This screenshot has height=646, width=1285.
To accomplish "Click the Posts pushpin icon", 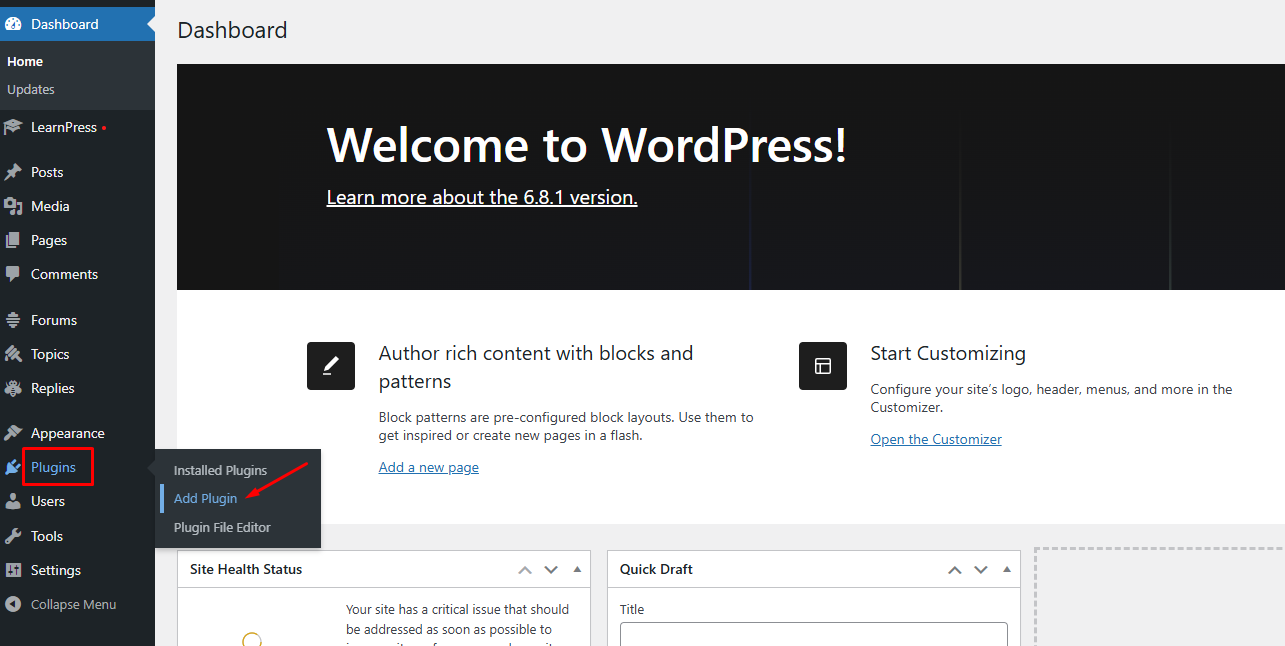I will tap(13, 172).
